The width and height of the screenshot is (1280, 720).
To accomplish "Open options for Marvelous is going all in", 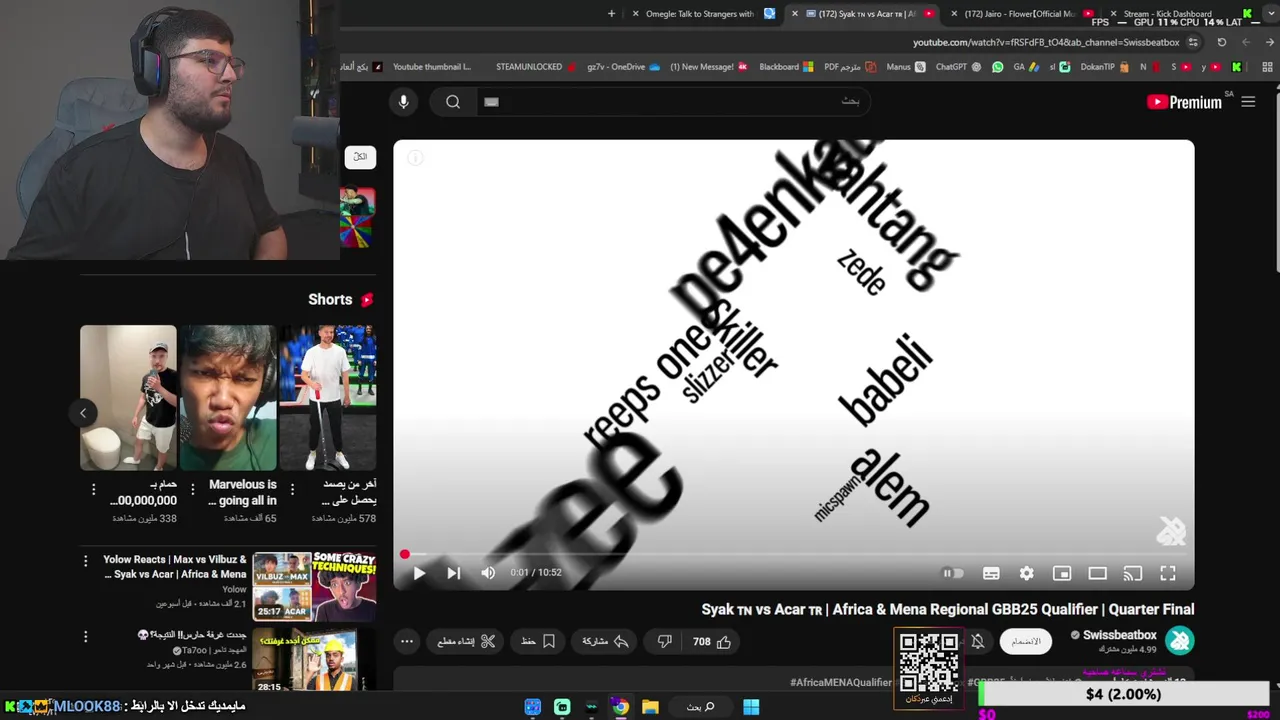I will click(x=192, y=489).
